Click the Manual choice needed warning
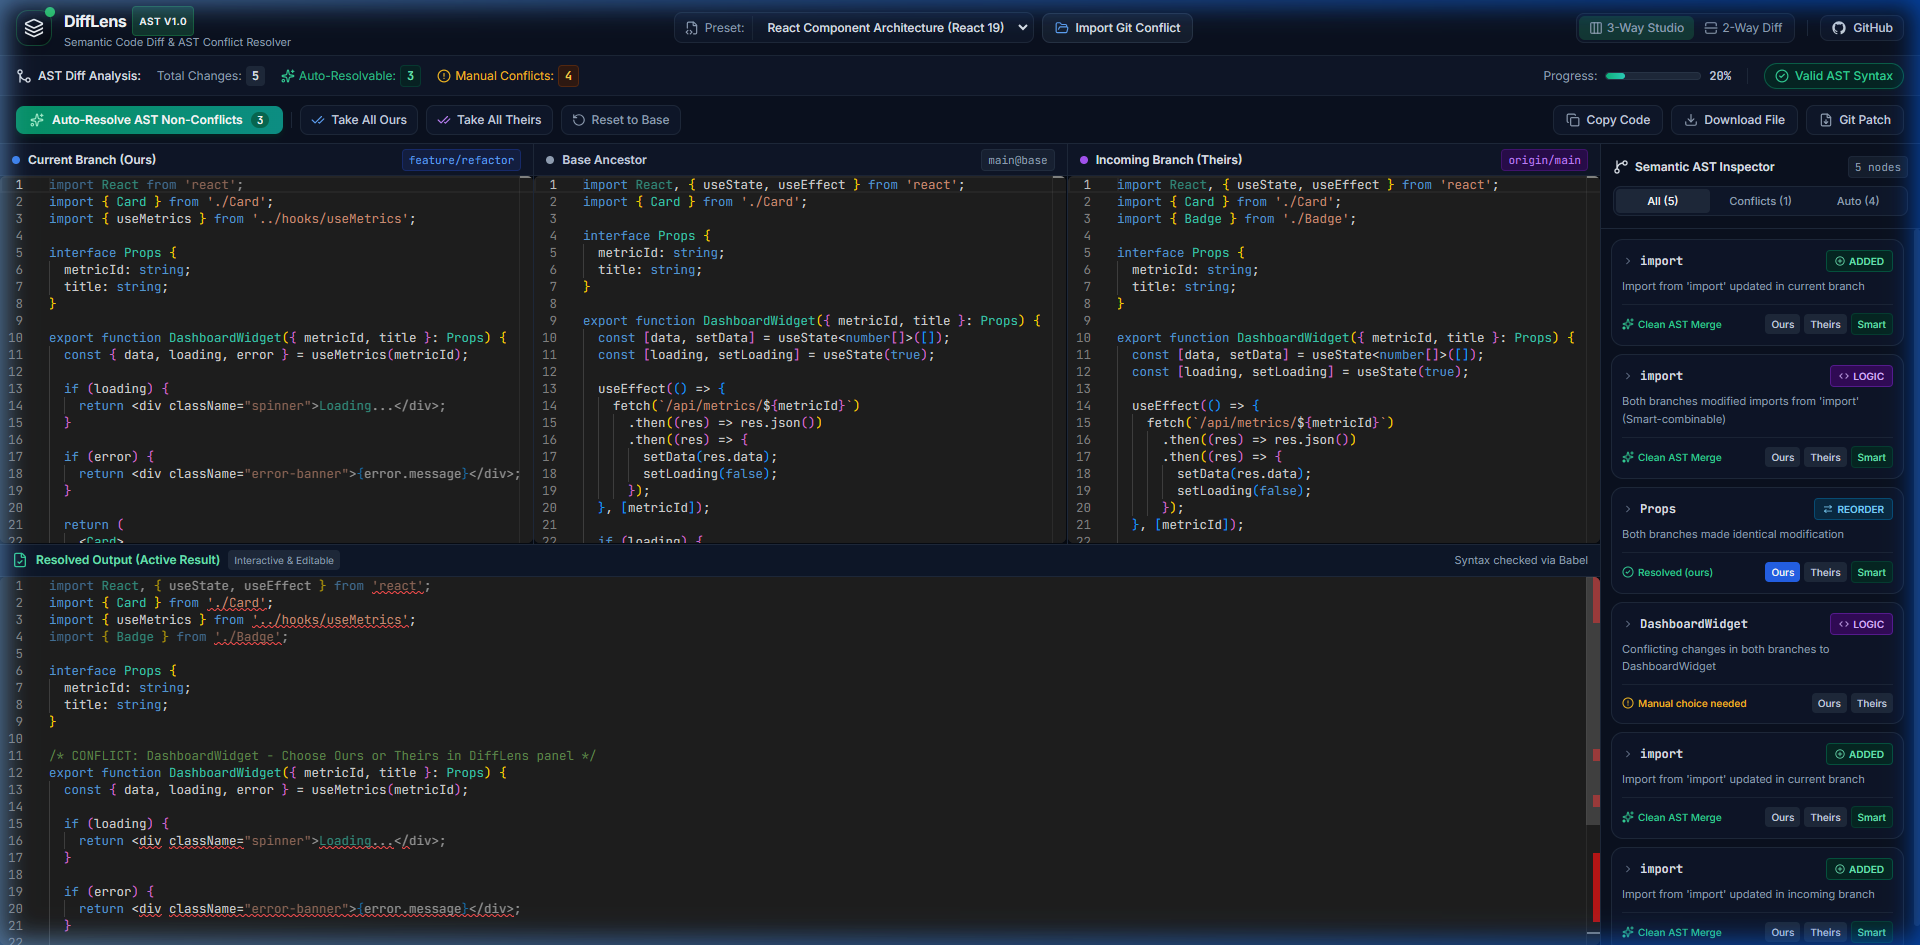This screenshot has width=1920, height=945. click(x=1684, y=703)
